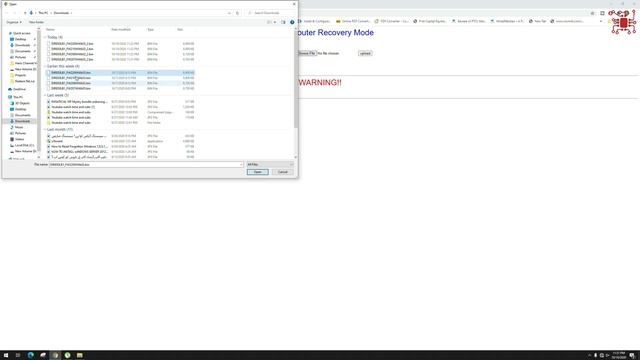This screenshot has width=640, height=360.
Task: Go up one folder level
Action: pyautogui.click(x=25, y=13)
